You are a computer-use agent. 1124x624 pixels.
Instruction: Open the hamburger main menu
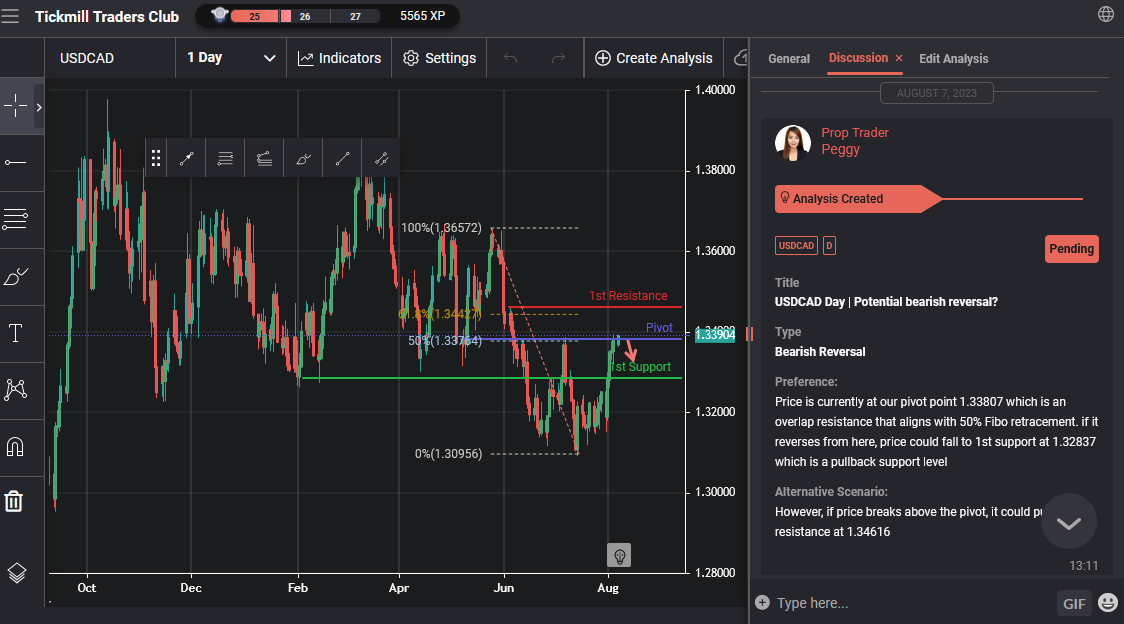(10, 16)
